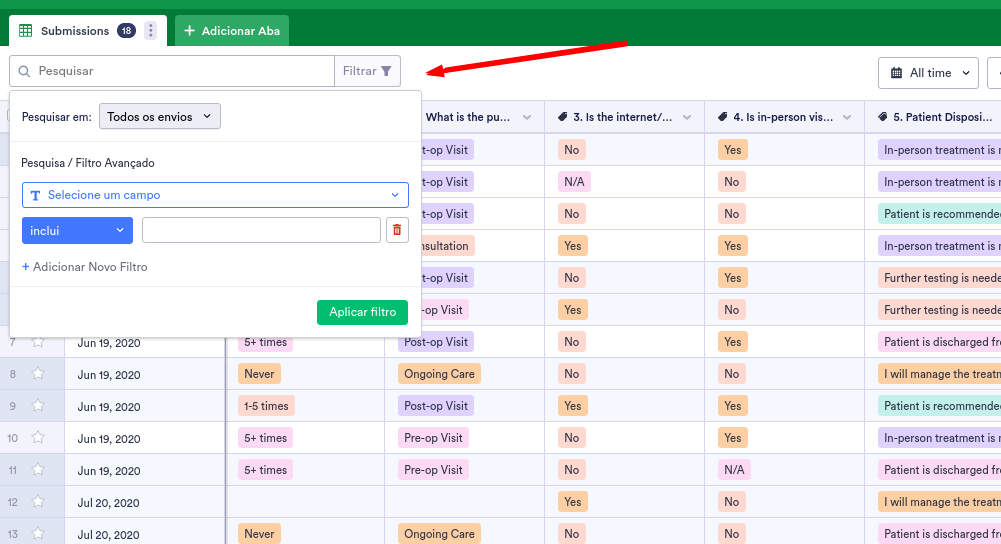Image resolution: width=1001 pixels, height=544 pixels.
Task: Click tag icon in '3. Is the internet' header
Action: point(563,117)
